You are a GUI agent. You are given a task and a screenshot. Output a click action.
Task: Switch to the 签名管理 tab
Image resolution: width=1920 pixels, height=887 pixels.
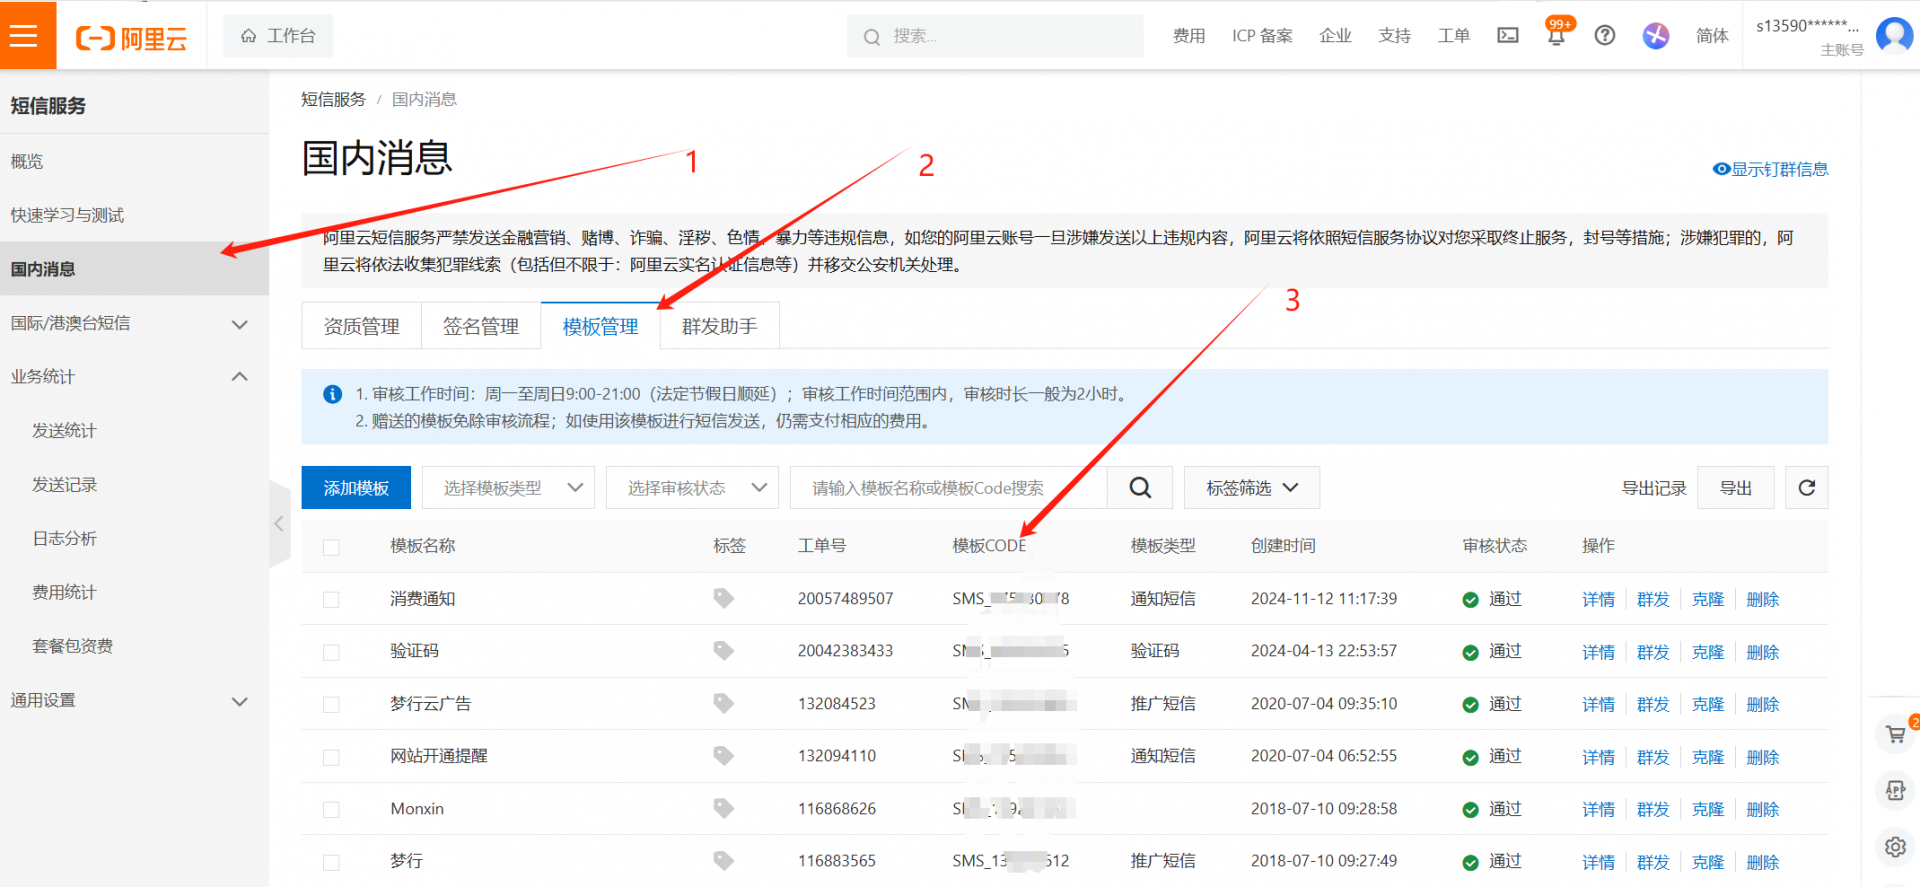point(481,326)
